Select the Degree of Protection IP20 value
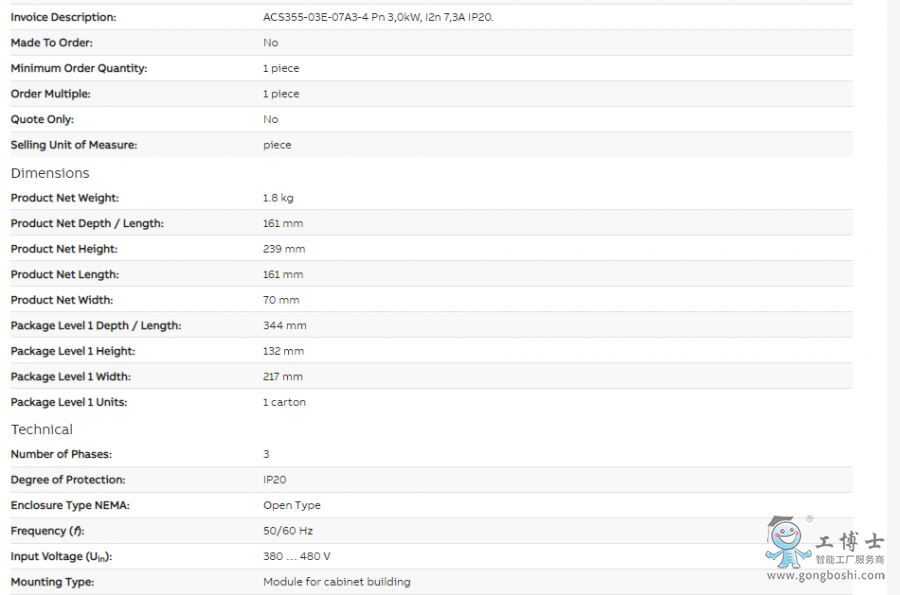 (274, 480)
